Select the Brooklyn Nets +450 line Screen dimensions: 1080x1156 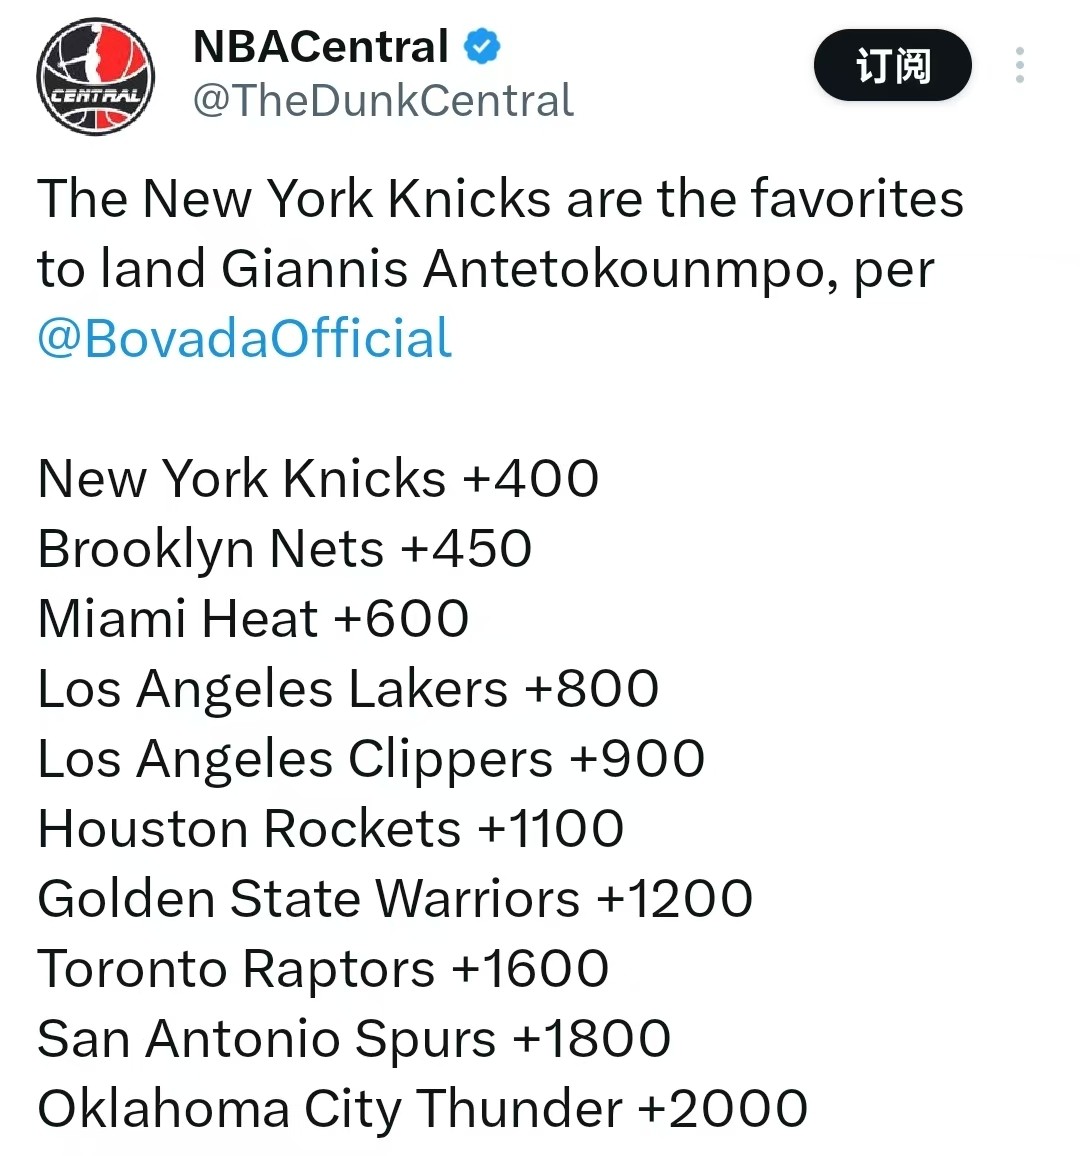[x=285, y=548]
